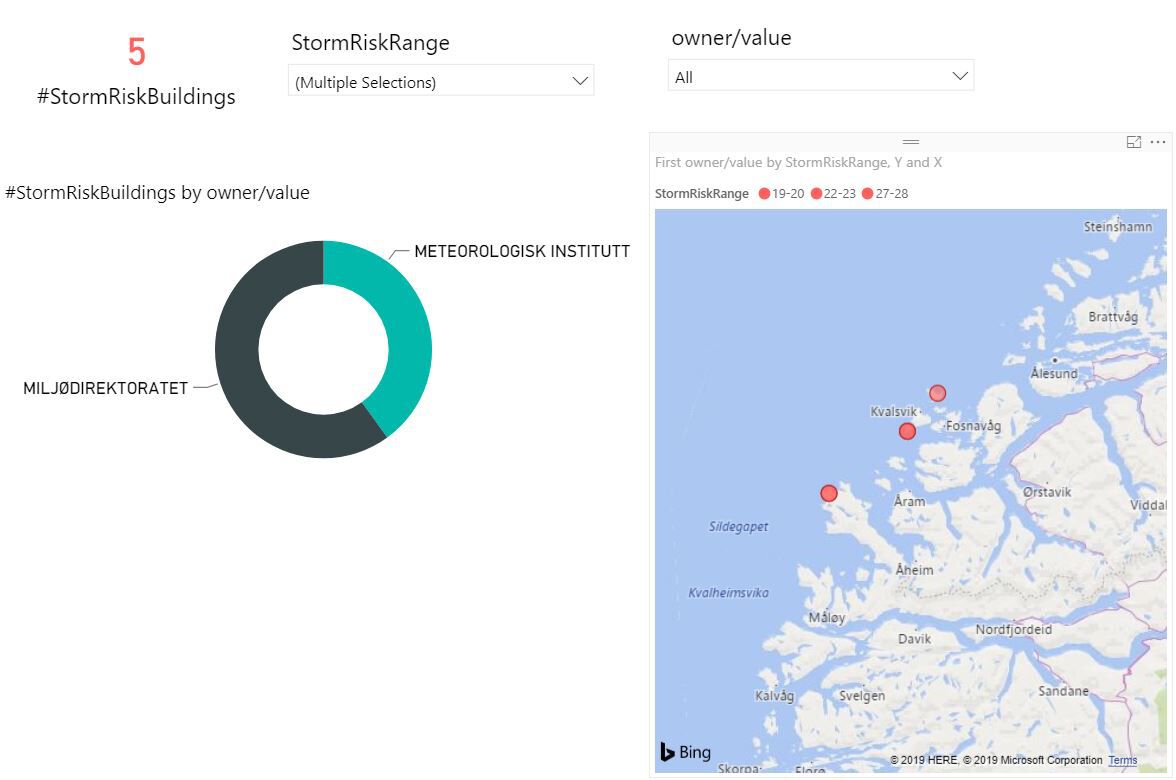Click map marker north of Fosnavåg
The height and width of the screenshot is (780, 1176).
point(938,393)
